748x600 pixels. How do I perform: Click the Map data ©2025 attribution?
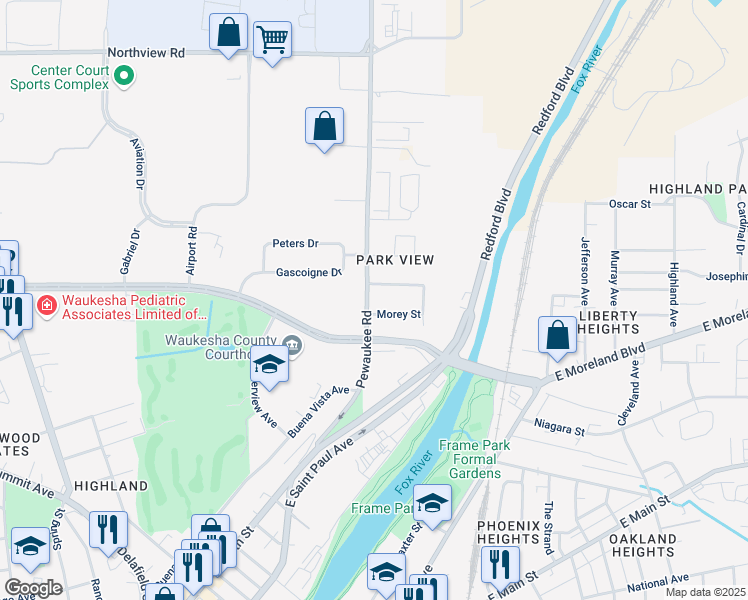point(706,592)
